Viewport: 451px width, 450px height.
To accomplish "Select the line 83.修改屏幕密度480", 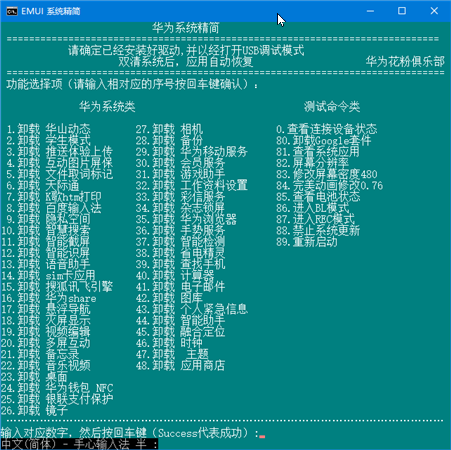I will [x=327, y=174].
